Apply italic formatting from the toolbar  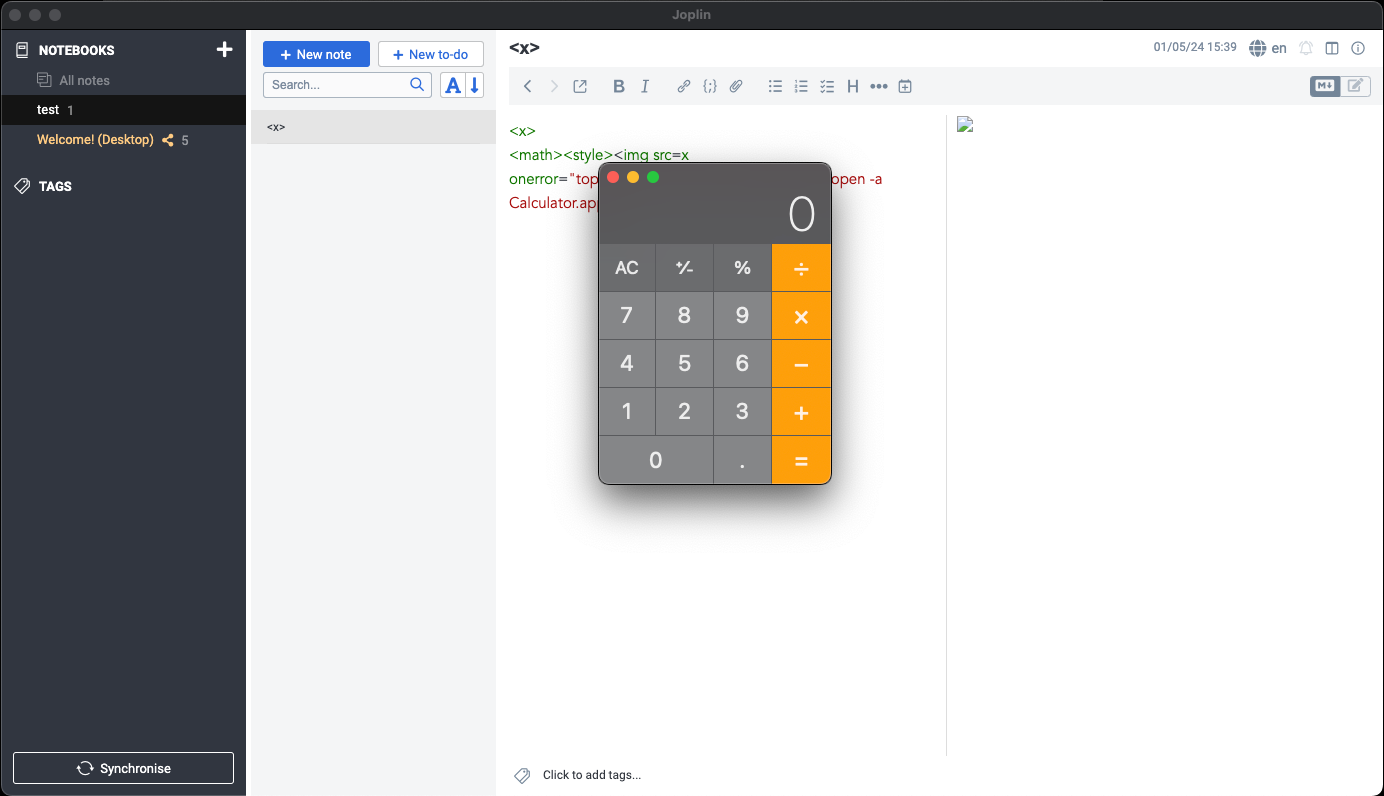point(645,87)
